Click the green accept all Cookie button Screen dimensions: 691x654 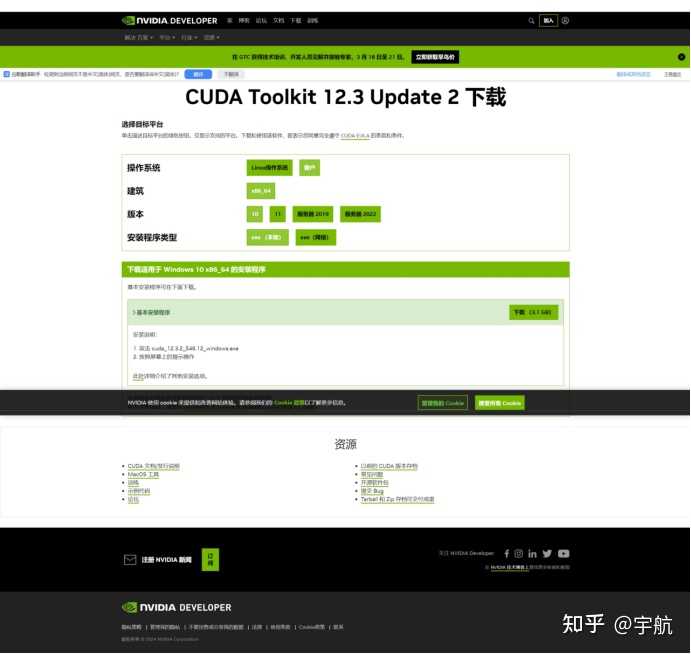coord(500,403)
